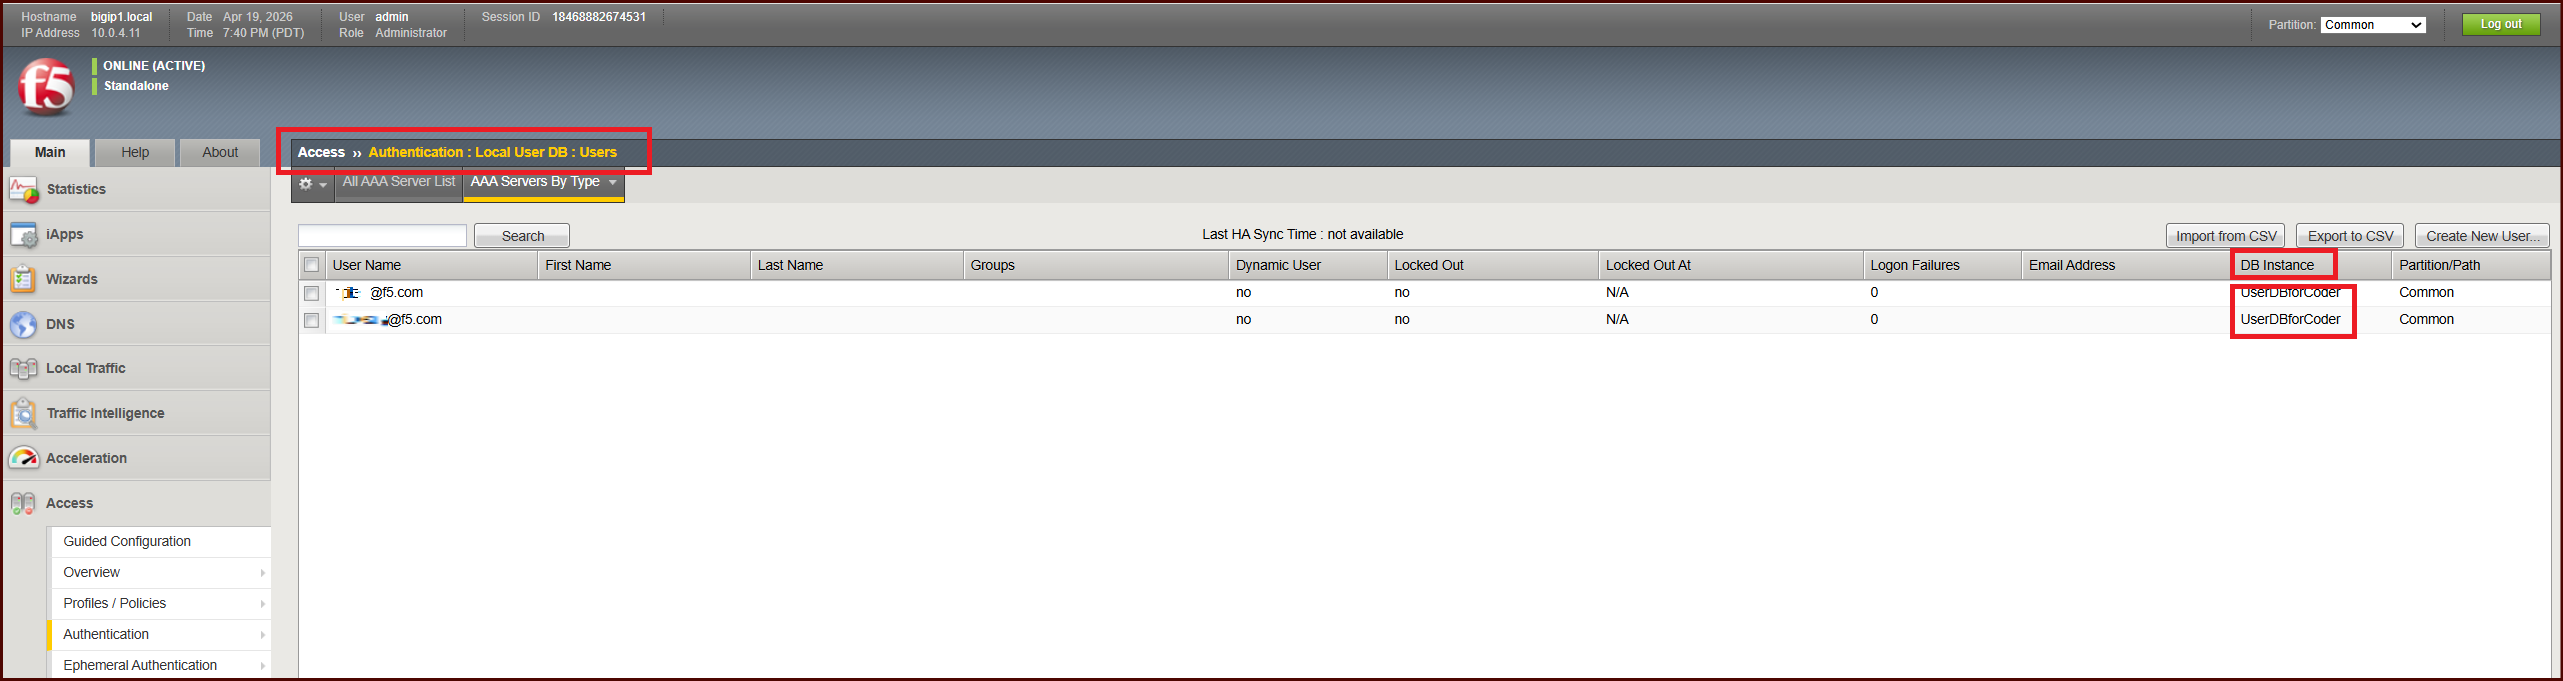Click the Create New User button
The width and height of the screenshot is (2563, 681).
(2481, 236)
